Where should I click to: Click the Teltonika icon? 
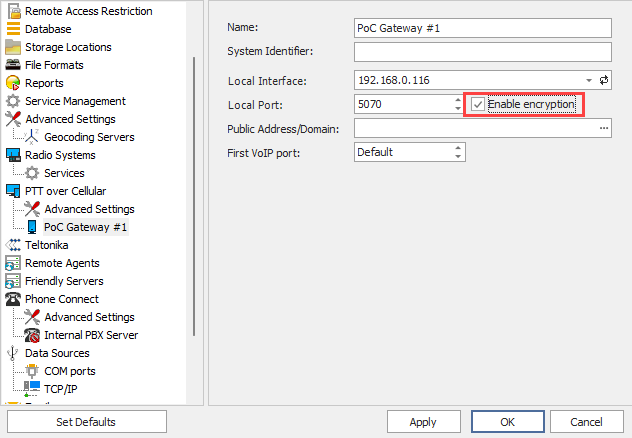pos(13,245)
